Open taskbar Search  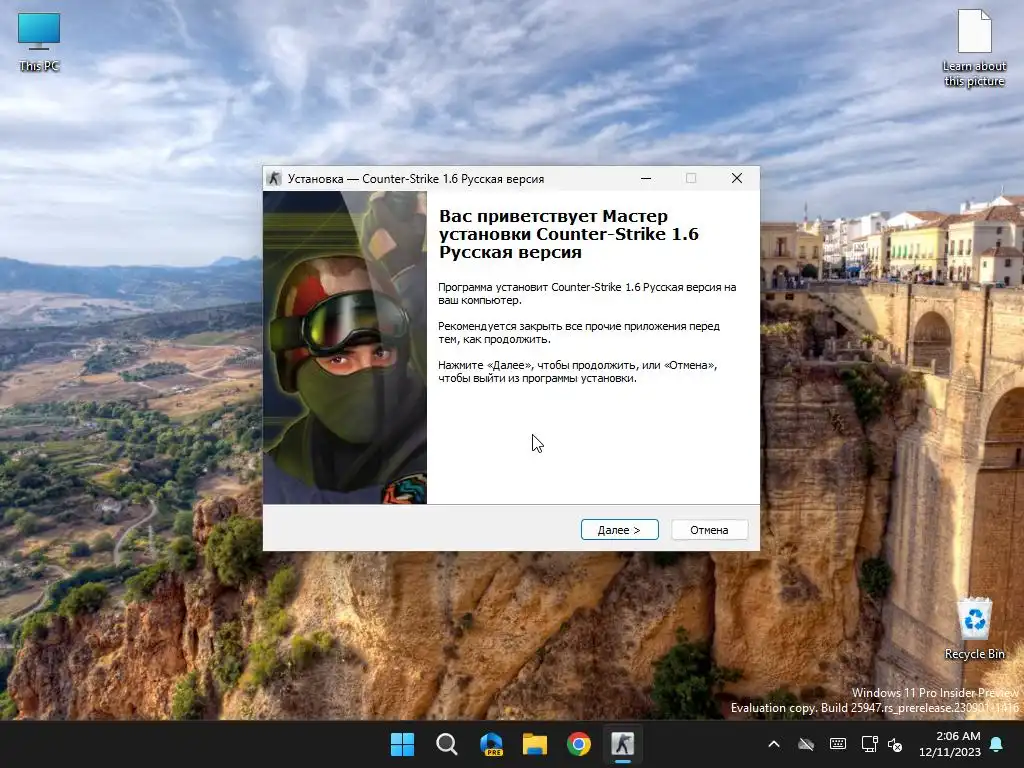point(447,744)
